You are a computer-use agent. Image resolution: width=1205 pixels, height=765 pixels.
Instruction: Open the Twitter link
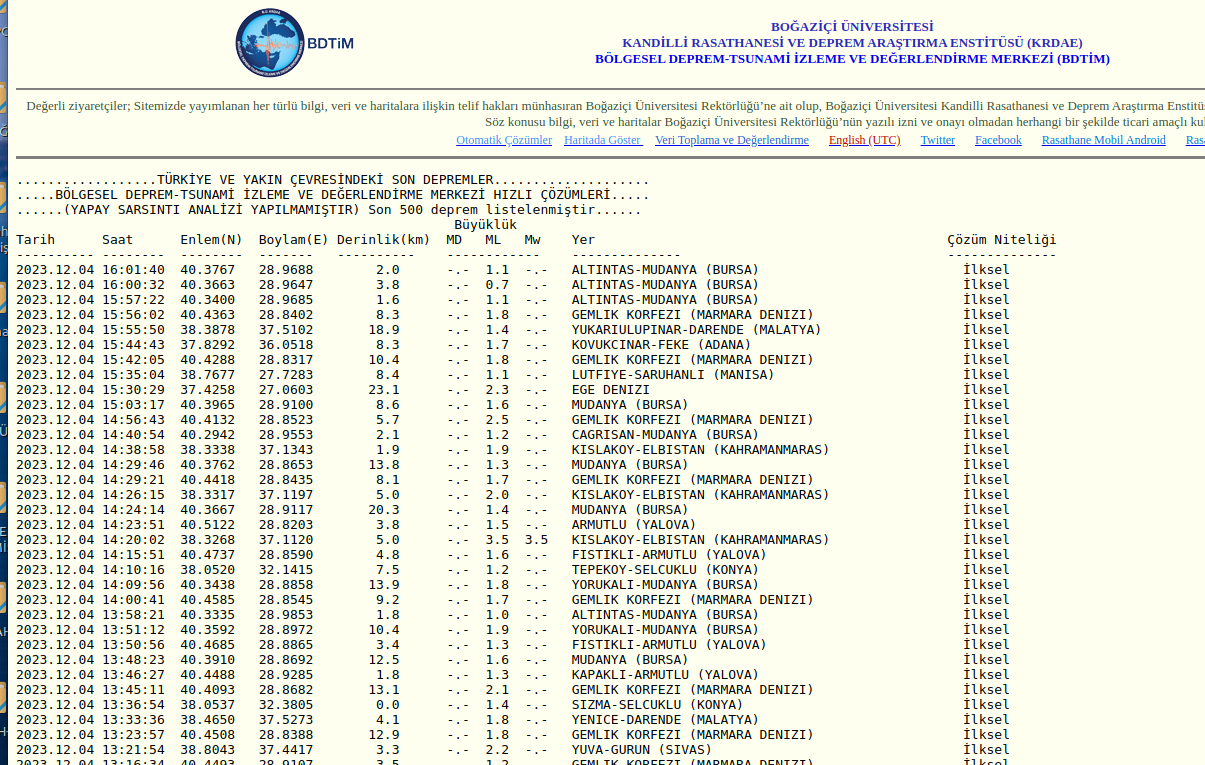click(937, 140)
